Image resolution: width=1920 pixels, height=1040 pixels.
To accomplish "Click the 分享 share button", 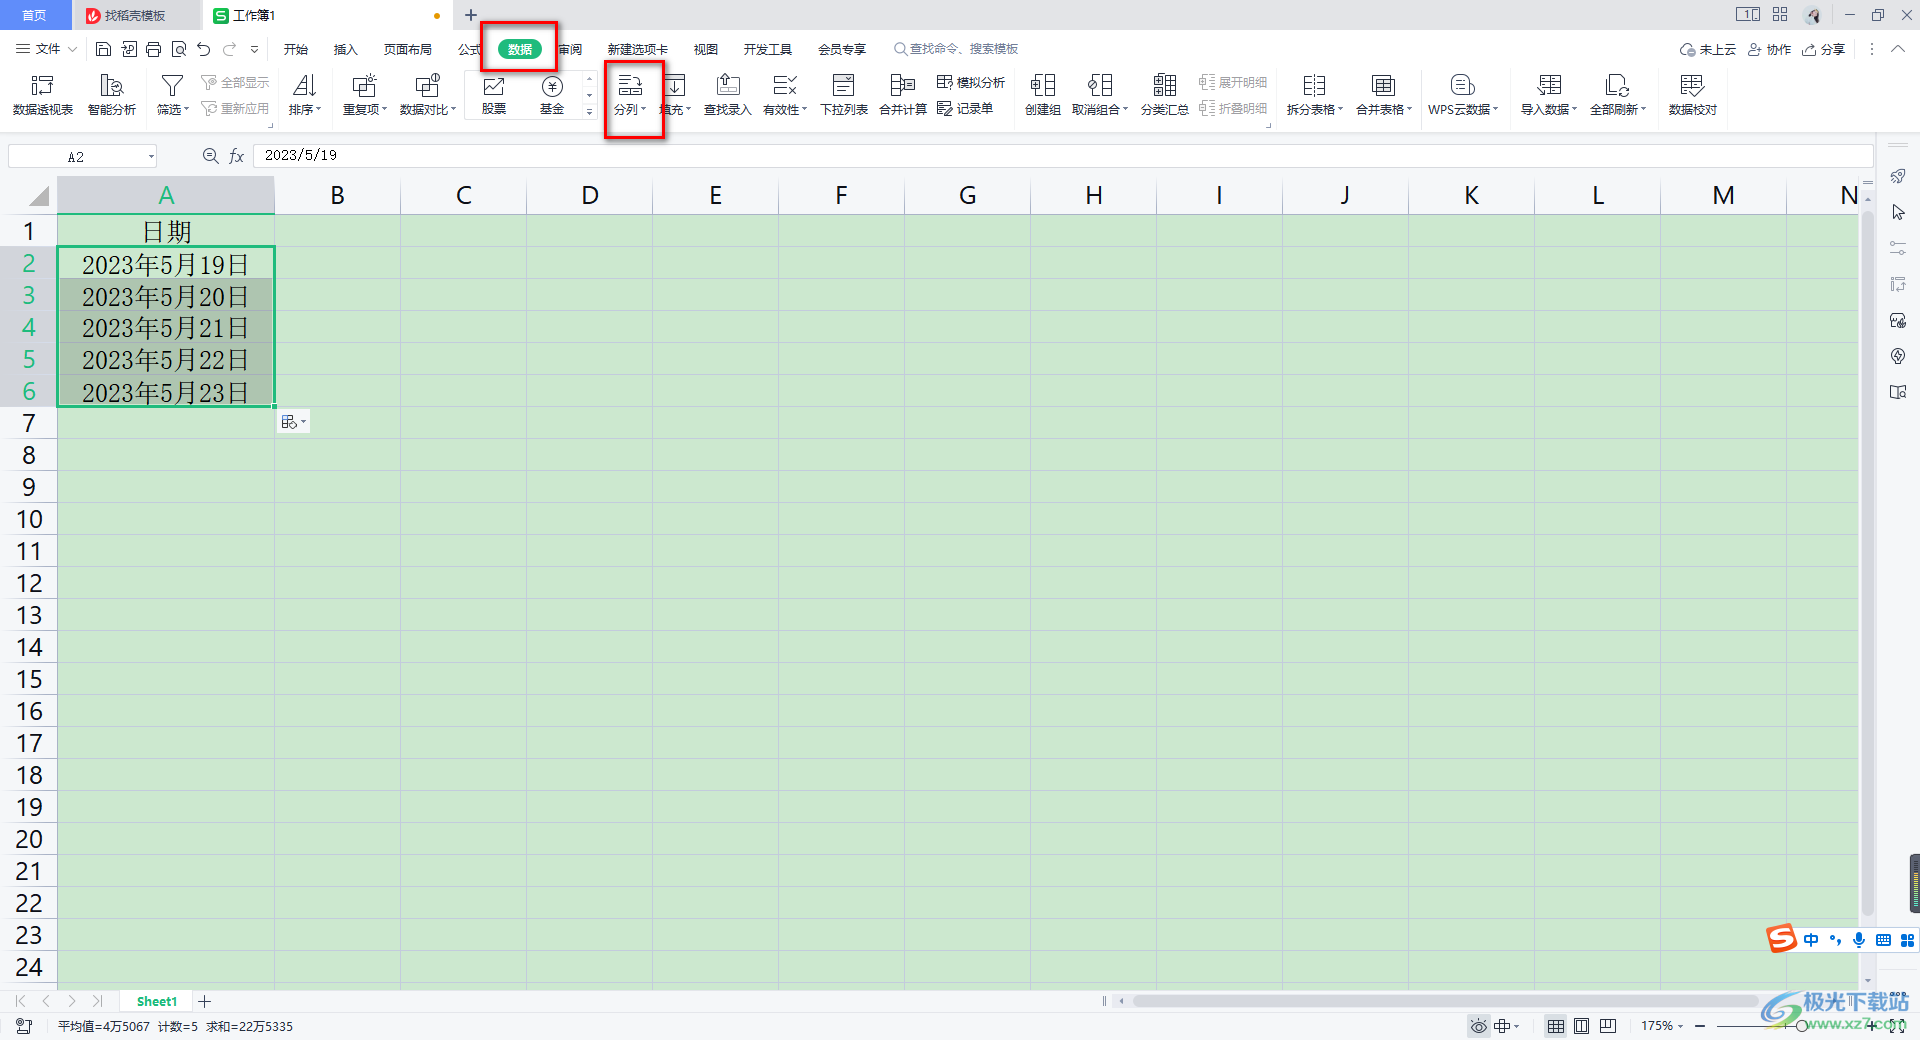I will [1824, 49].
